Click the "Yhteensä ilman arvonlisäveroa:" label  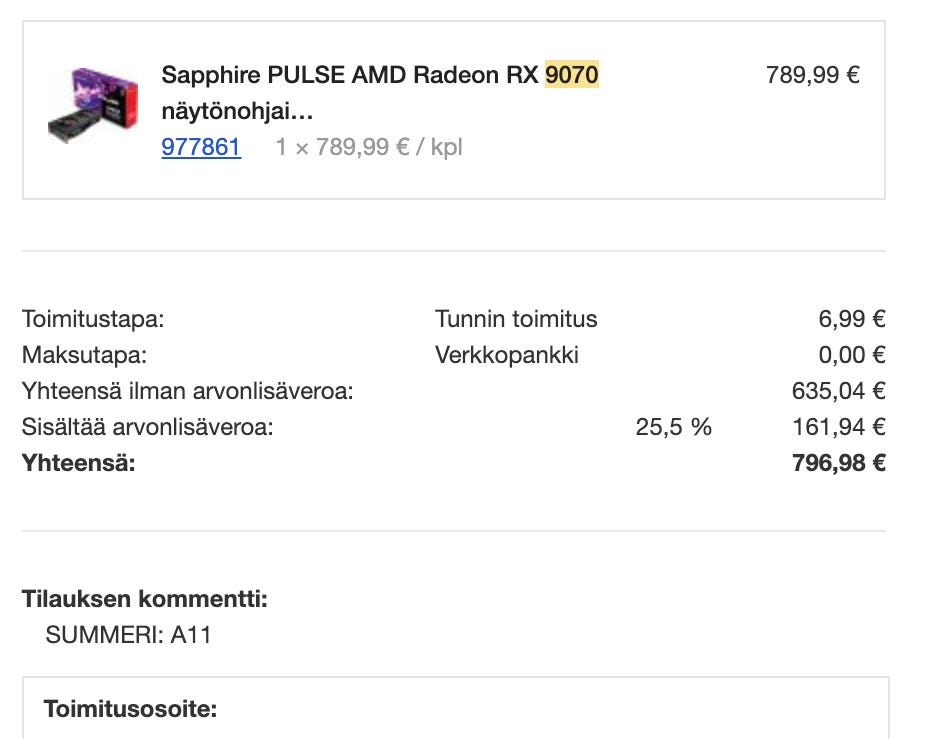coord(187,391)
